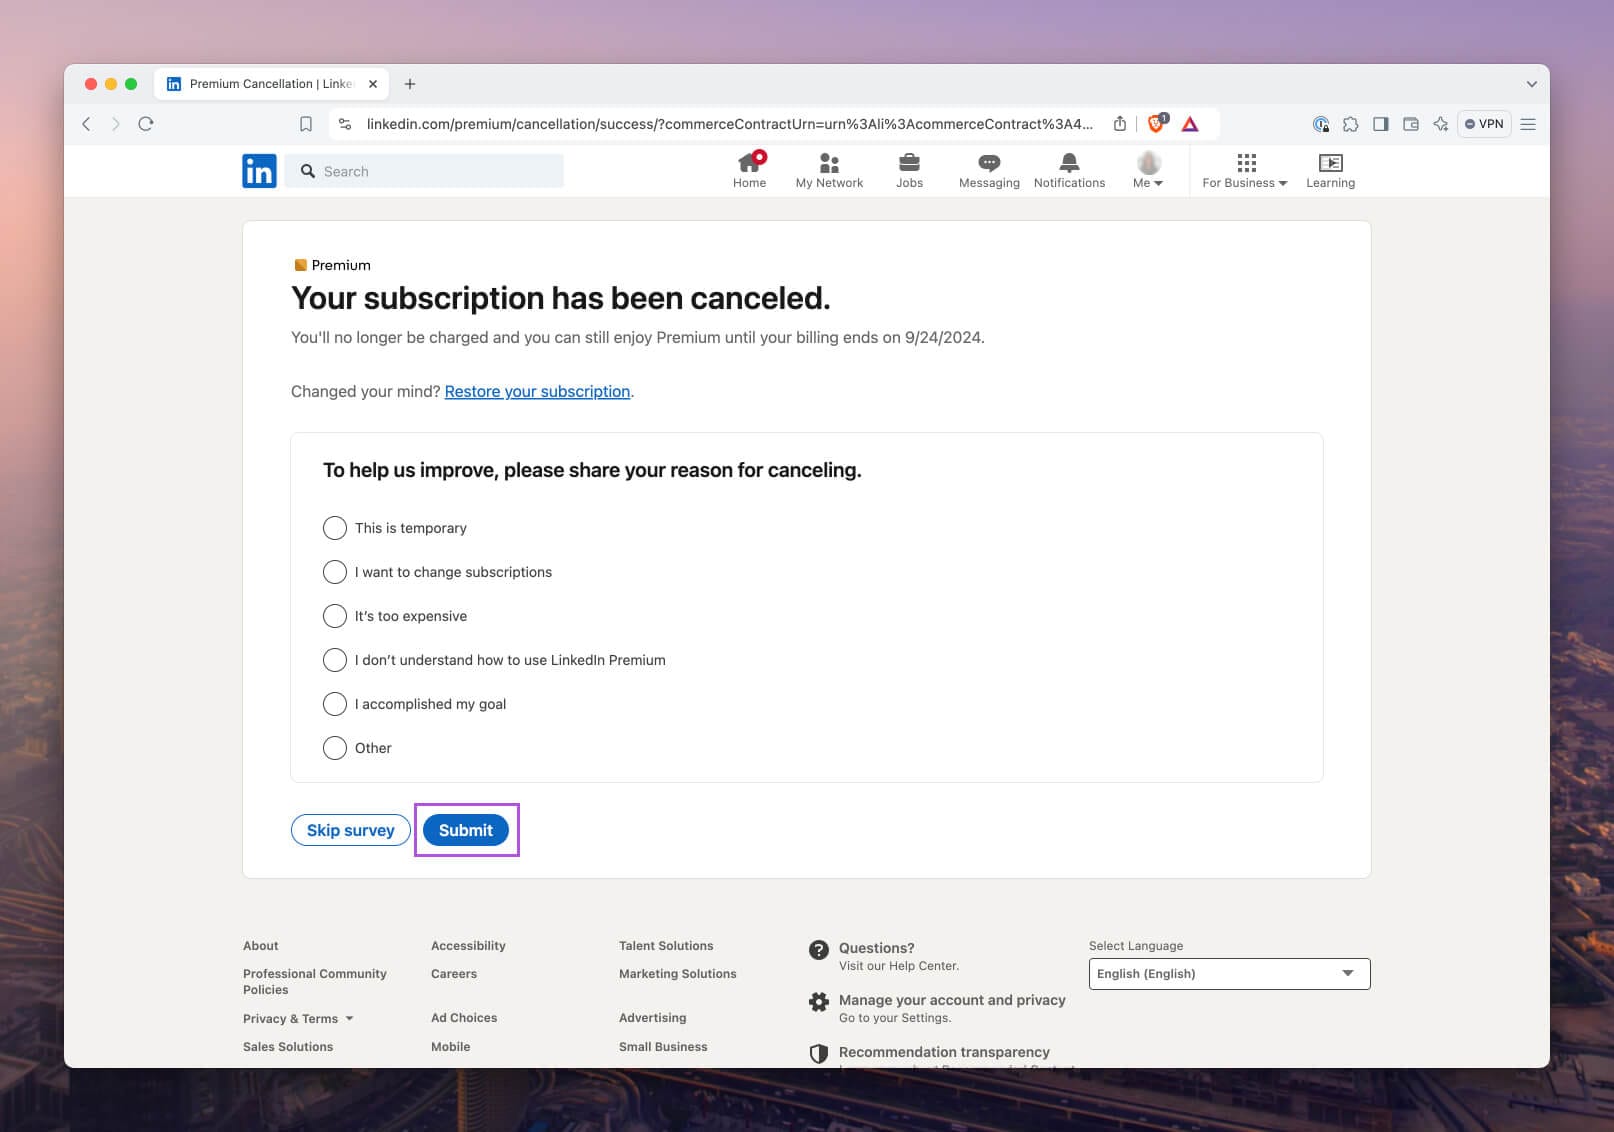Screen dimensions: 1614x1132
Task: Click Restore your subscription link
Action: tap(537, 391)
